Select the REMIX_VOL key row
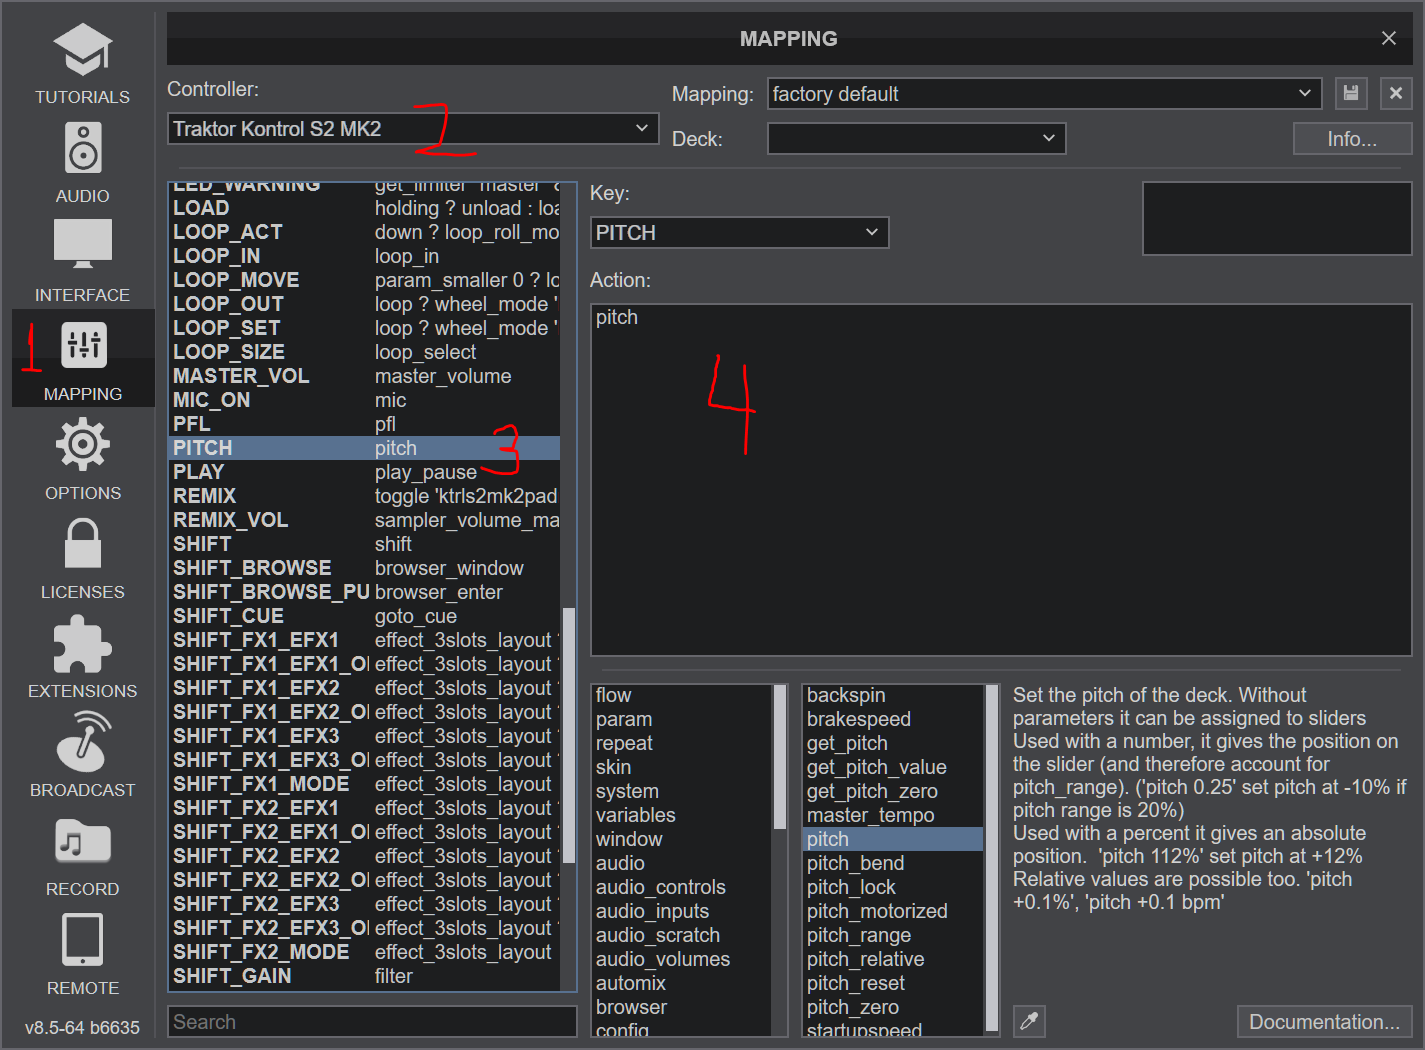 (x=365, y=520)
